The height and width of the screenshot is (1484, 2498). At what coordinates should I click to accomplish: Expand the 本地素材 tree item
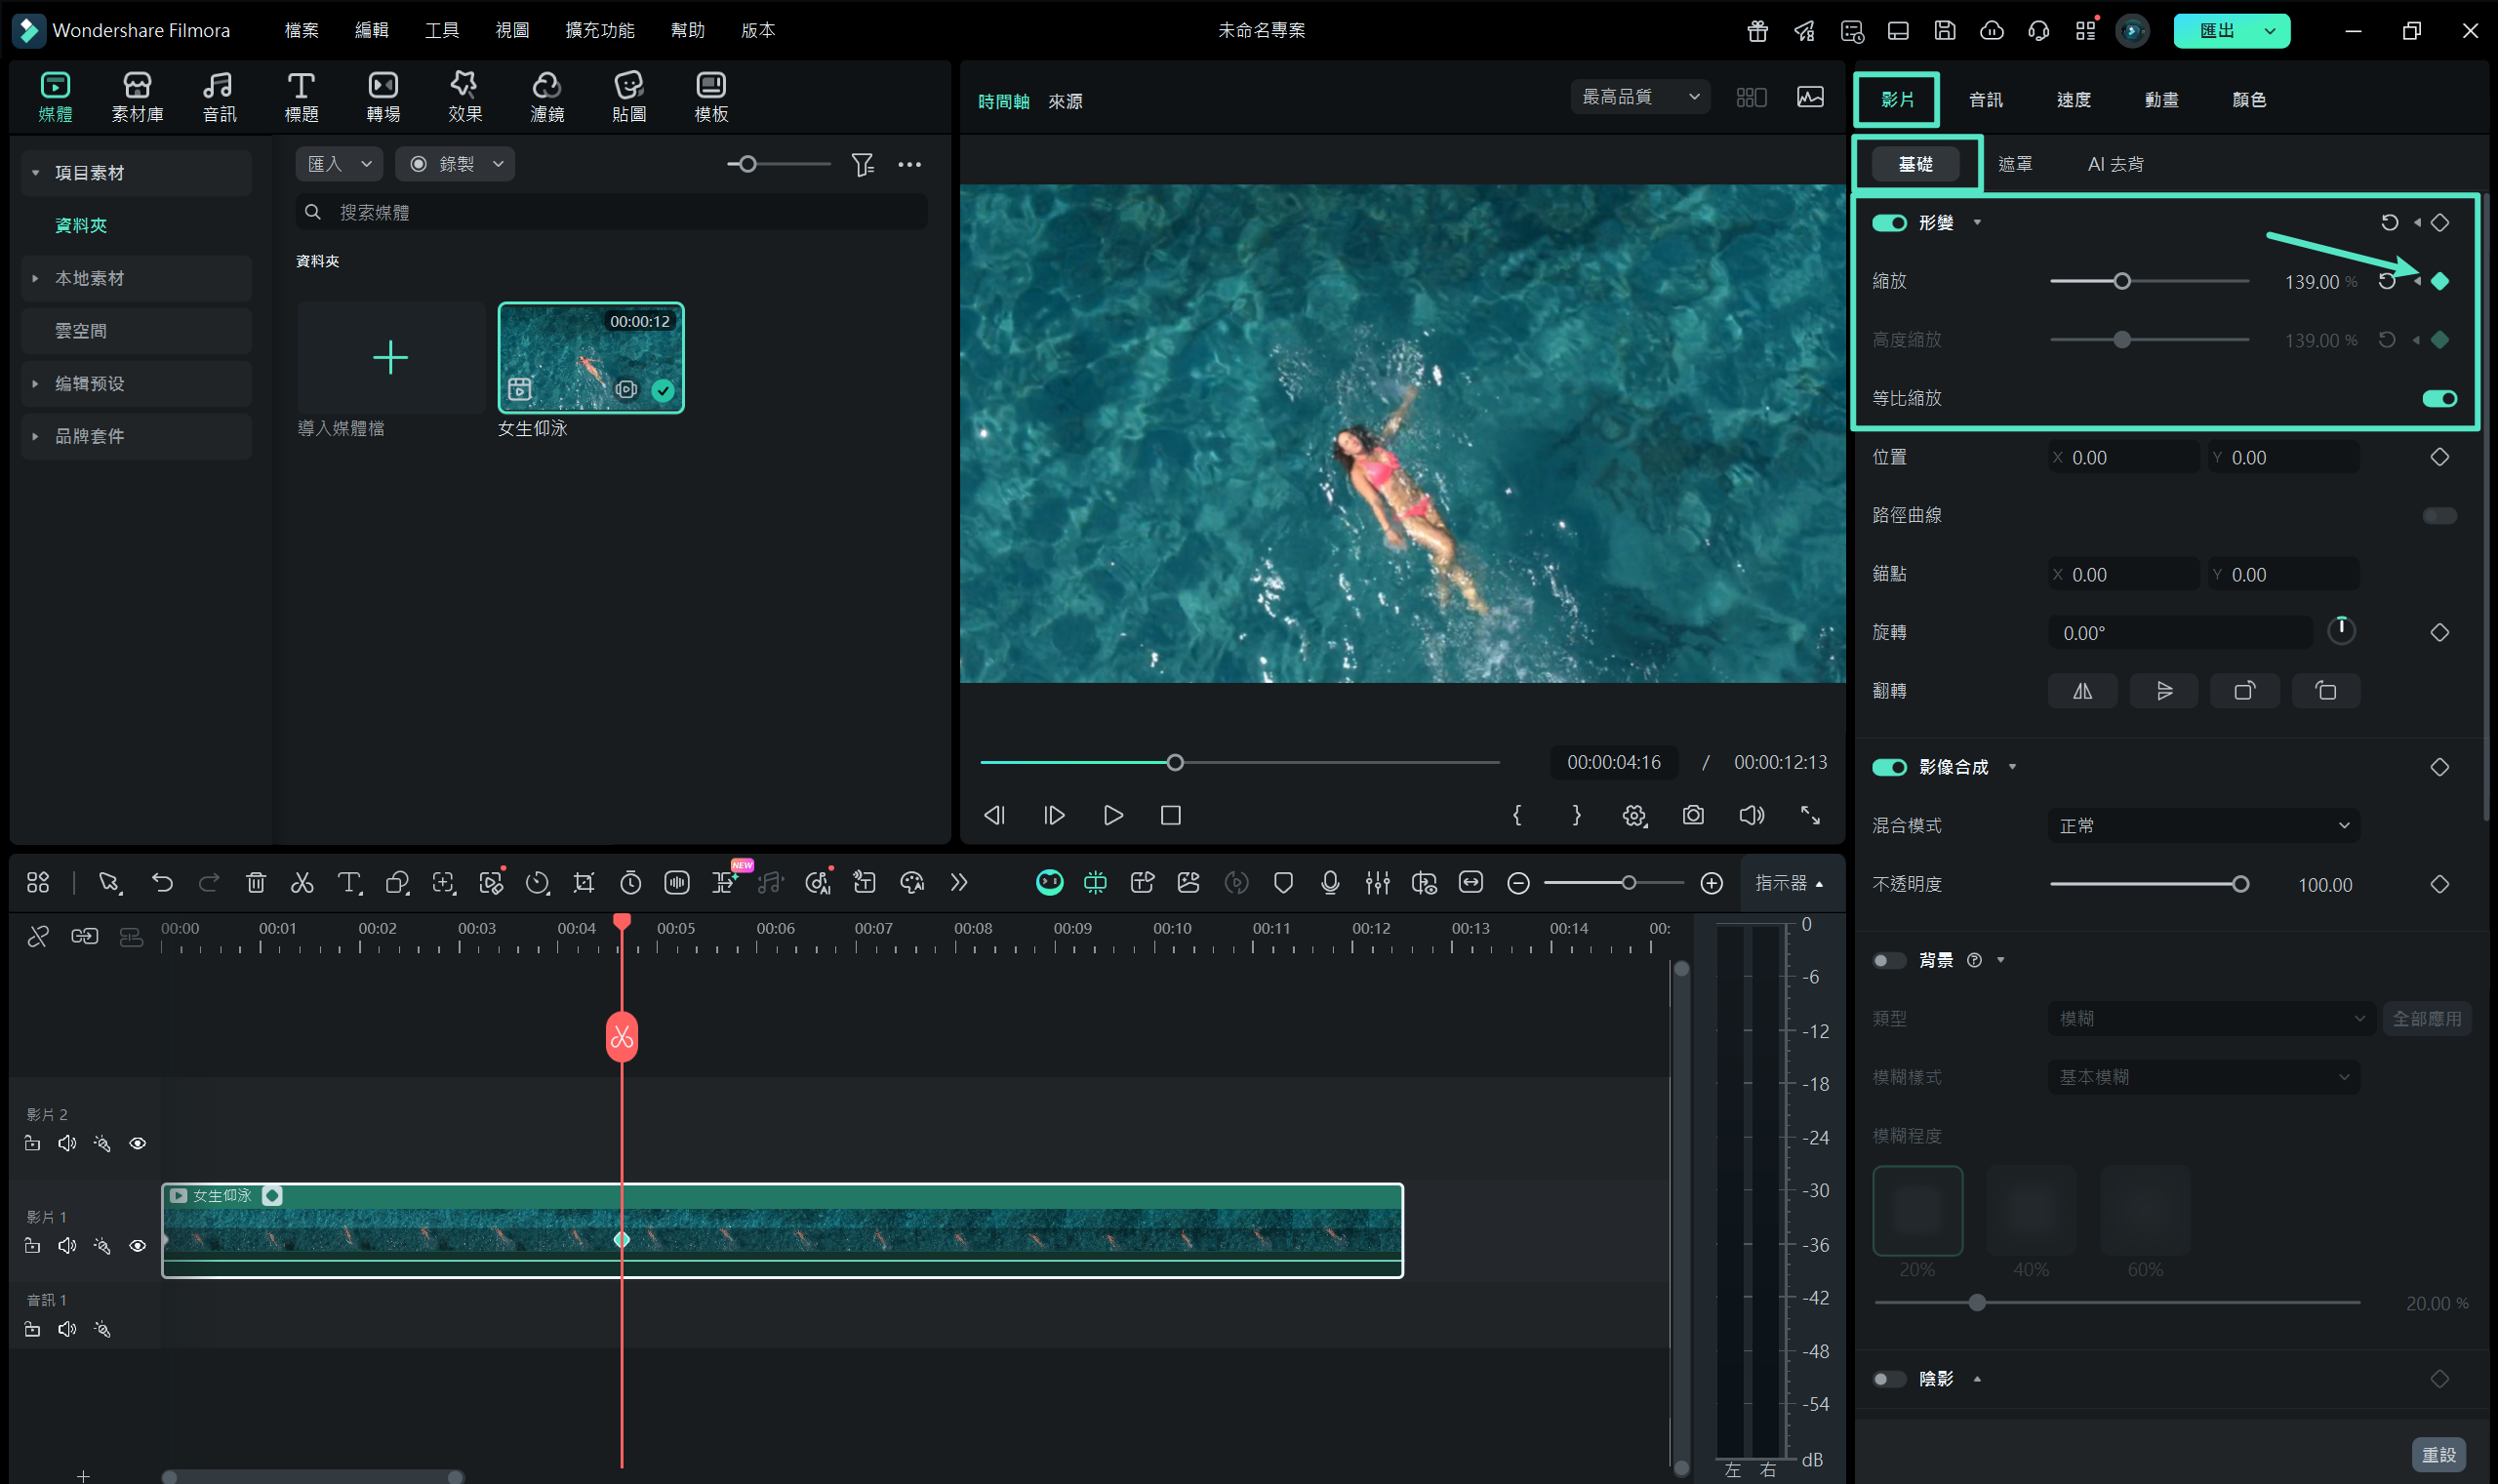click(x=35, y=278)
